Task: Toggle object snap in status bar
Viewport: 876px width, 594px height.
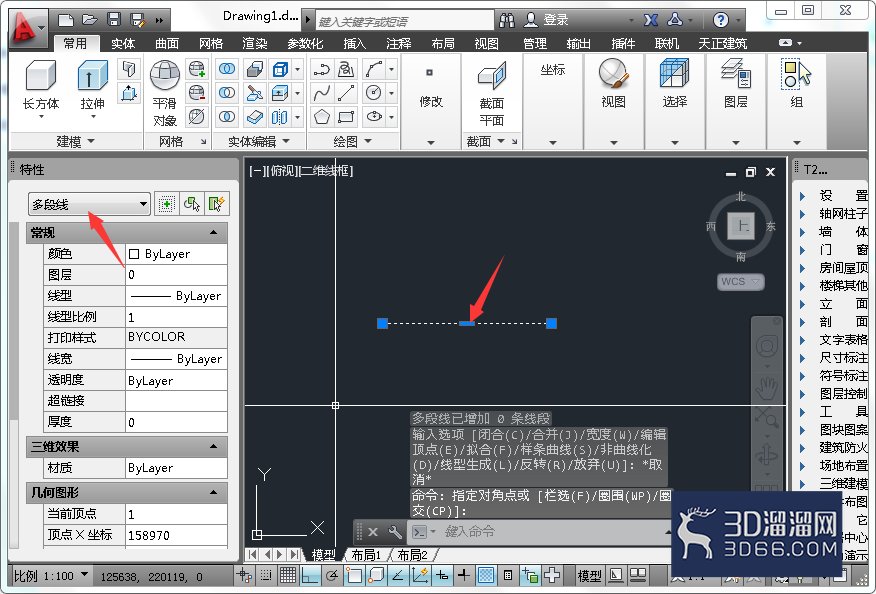Action: click(x=354, y=575)
